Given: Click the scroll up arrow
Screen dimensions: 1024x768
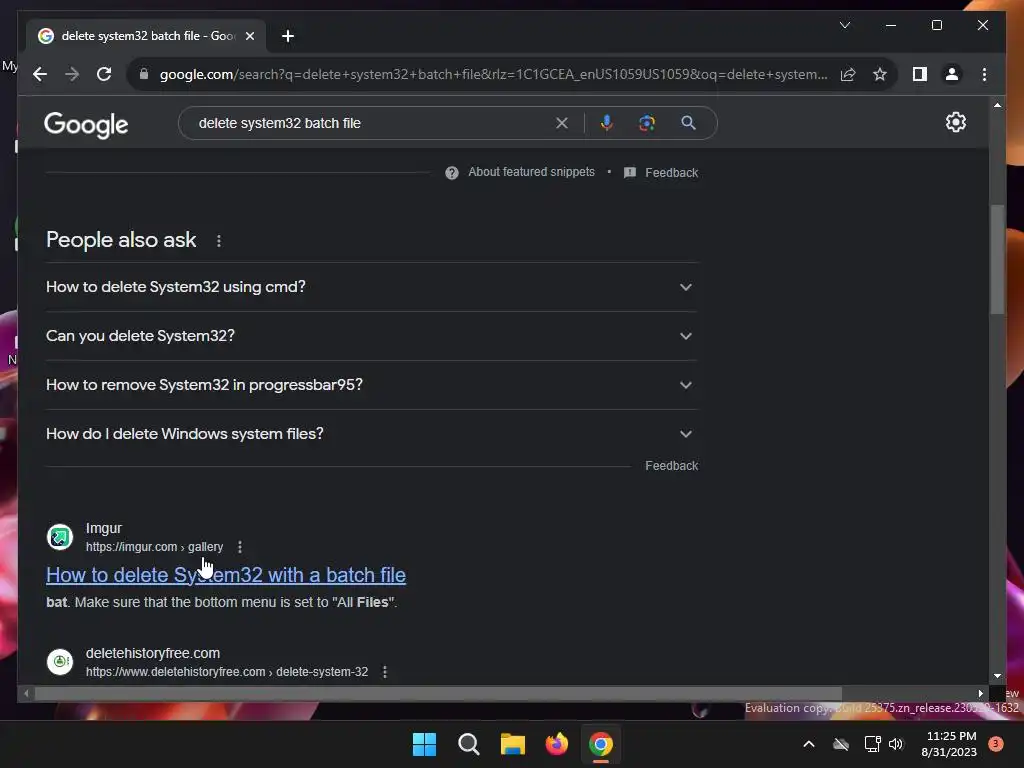Looking at the screenshot, I should coord(997,104).
